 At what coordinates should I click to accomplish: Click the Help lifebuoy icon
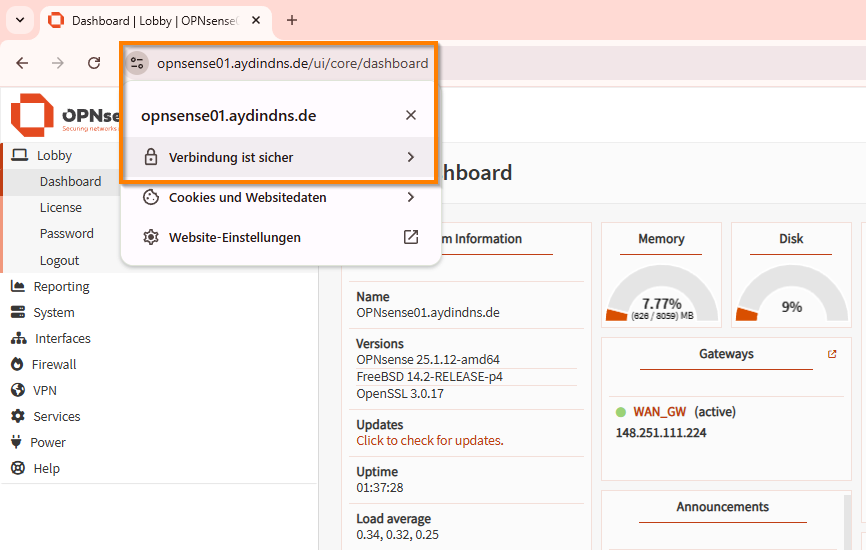pos(18,468)
